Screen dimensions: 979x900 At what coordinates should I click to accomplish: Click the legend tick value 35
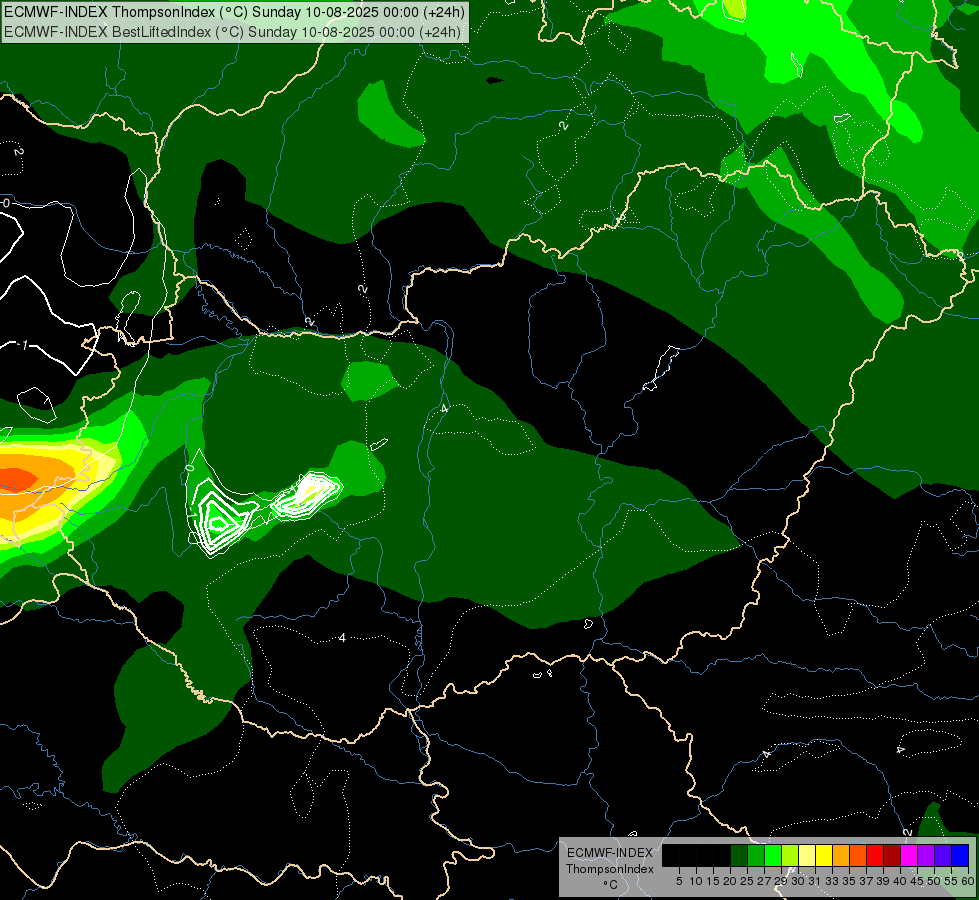click(849, 881)
